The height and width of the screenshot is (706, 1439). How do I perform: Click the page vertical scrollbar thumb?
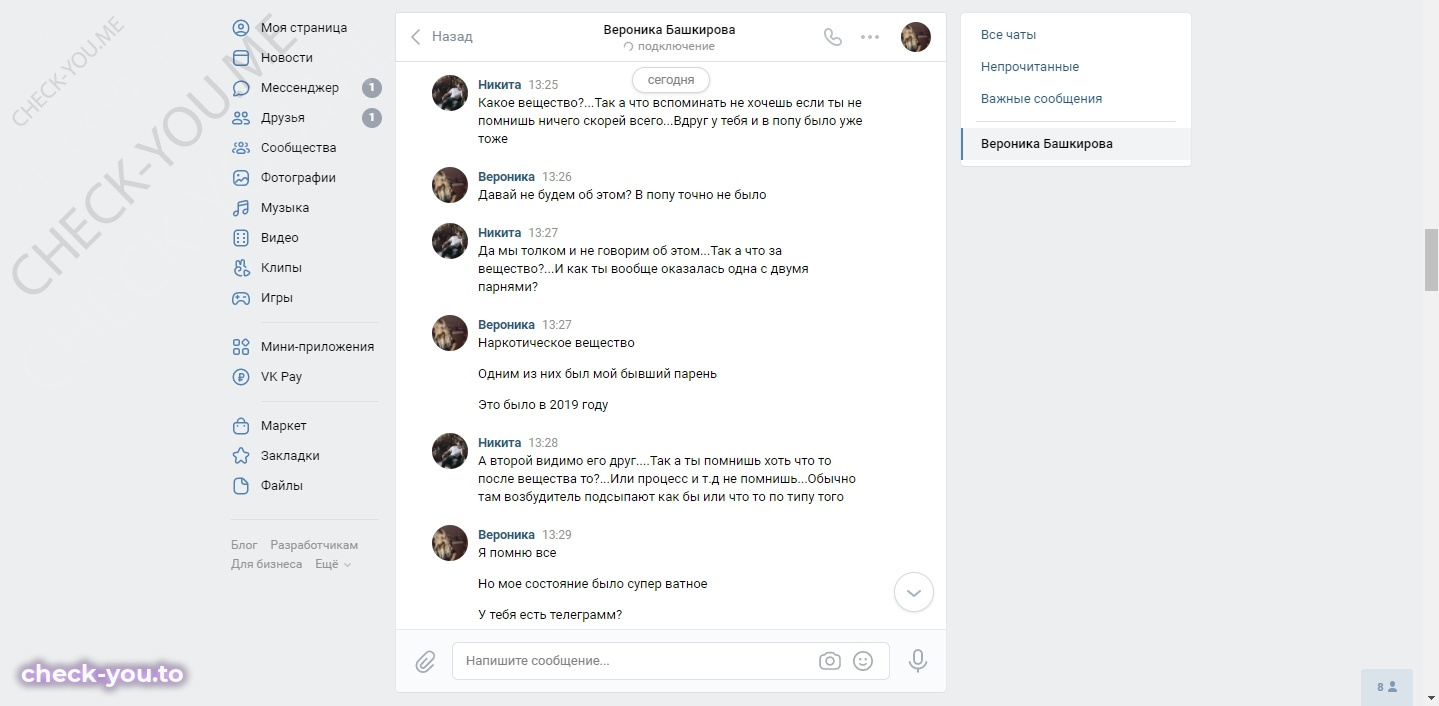[x=1431, y=260]
